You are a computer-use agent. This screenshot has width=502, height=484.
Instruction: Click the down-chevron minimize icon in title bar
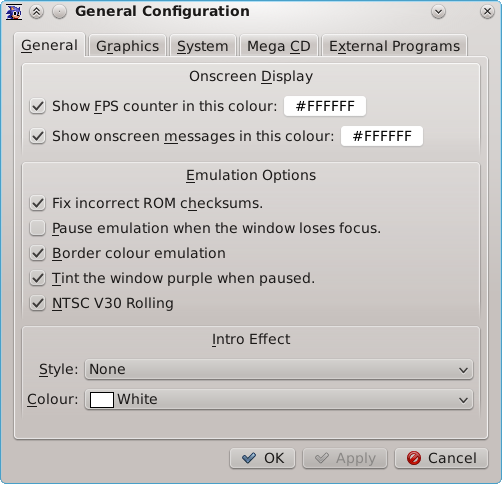(438, 12)
